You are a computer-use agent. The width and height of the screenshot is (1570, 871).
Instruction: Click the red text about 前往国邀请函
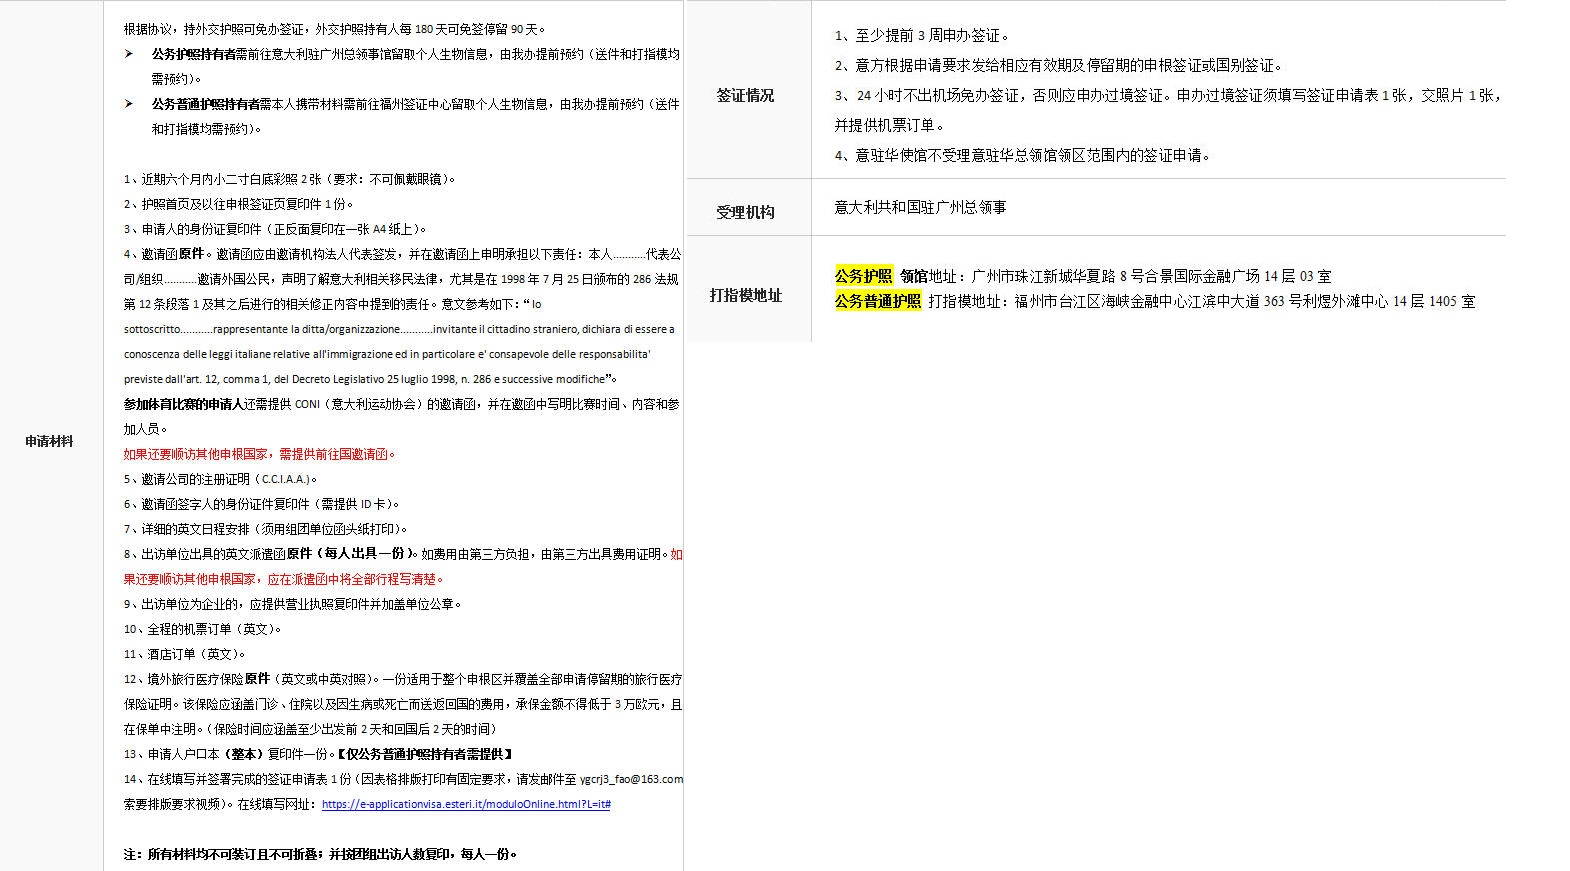[x=260, y=454]
